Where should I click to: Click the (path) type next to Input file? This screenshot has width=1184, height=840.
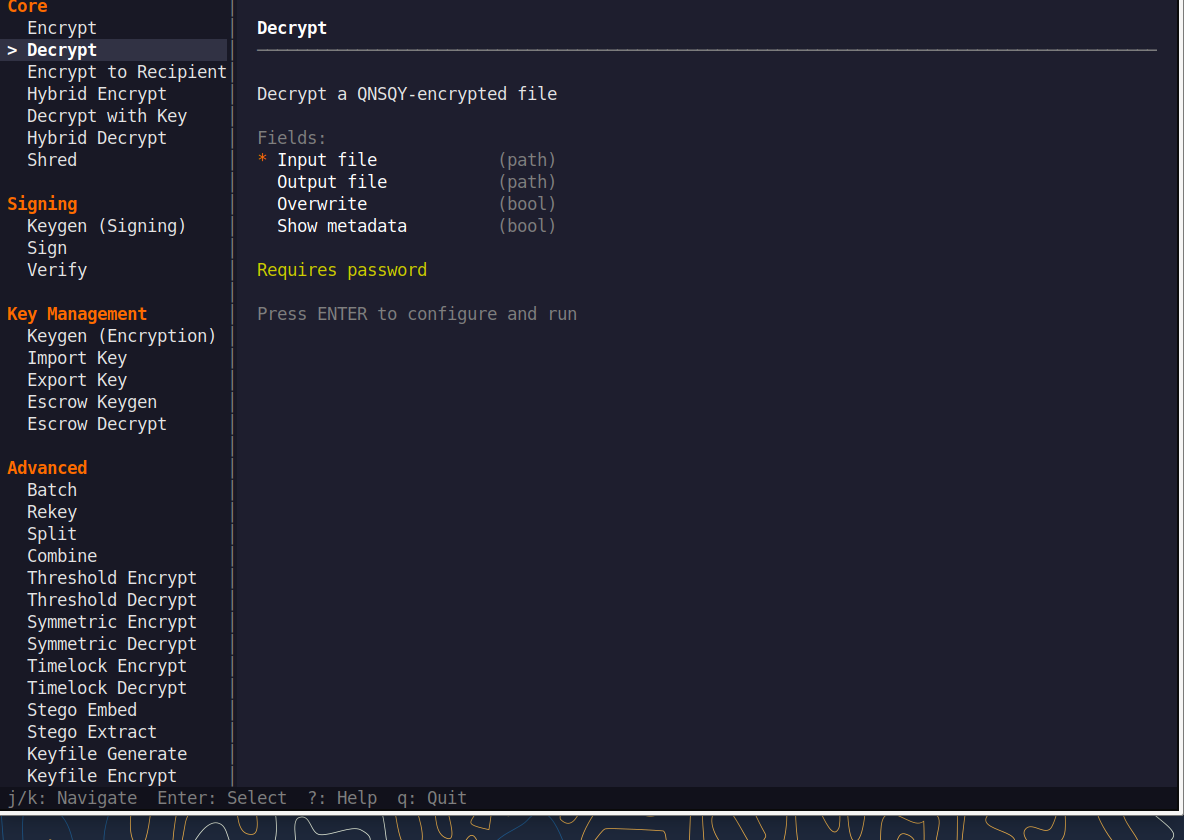527,159
